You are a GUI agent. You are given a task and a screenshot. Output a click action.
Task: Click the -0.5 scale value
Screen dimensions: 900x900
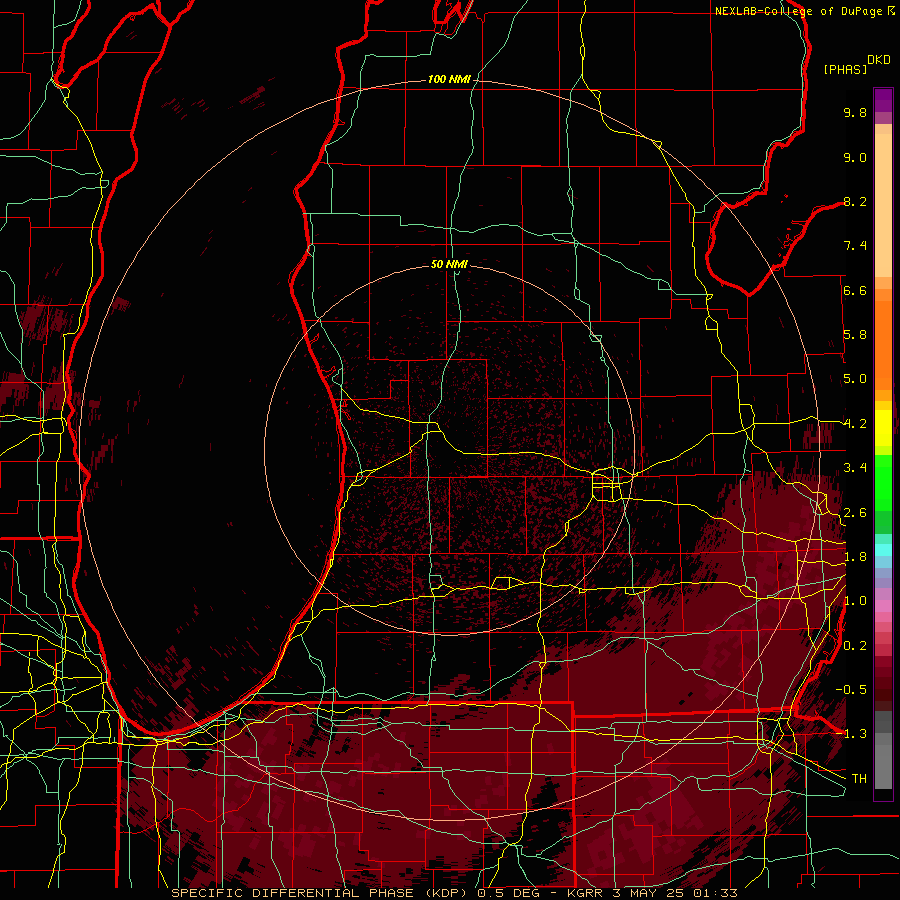tap(851, 690)
